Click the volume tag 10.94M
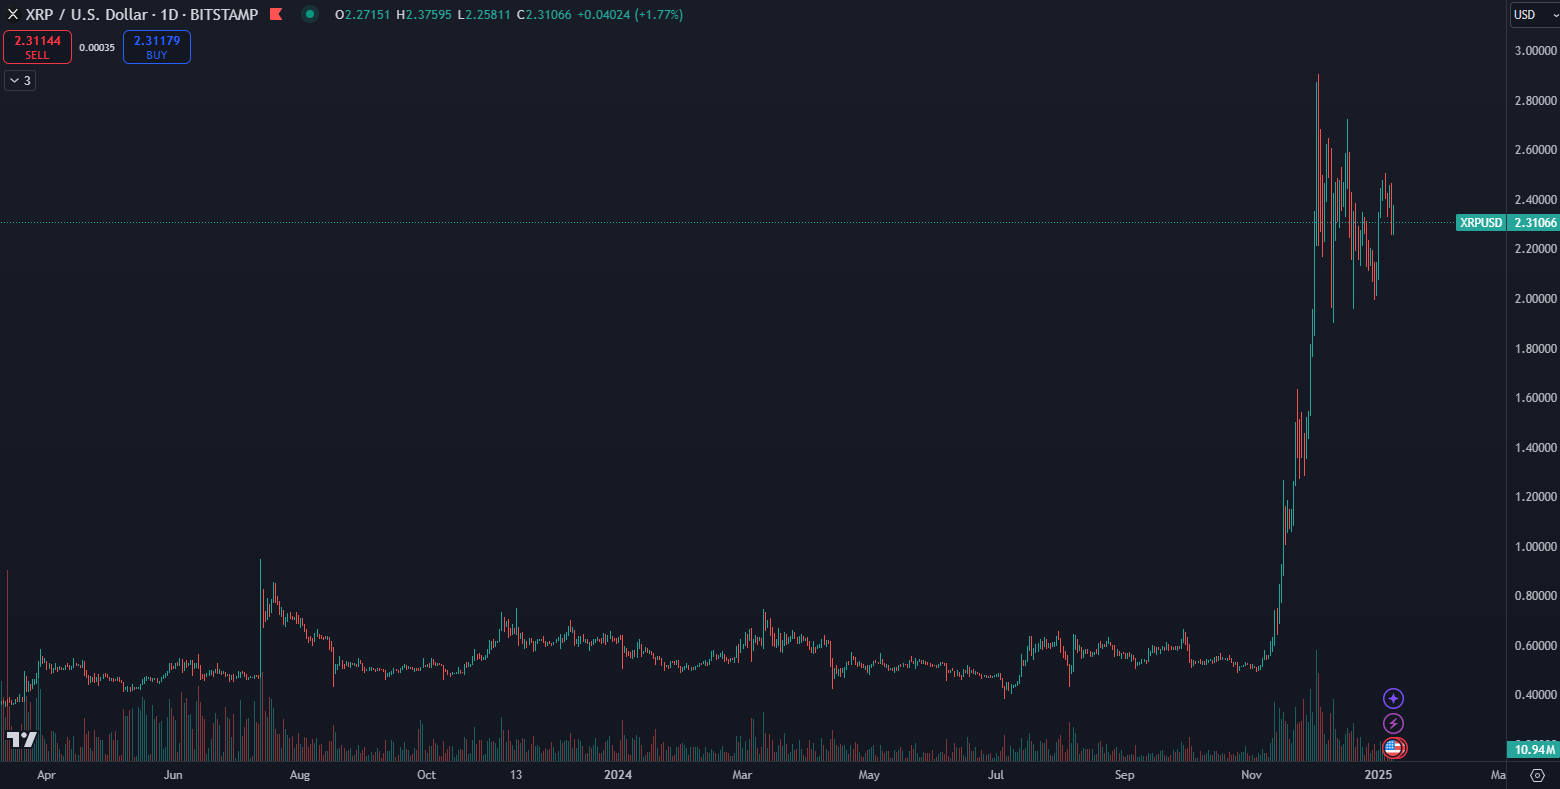Screen dimensions: 1560x789 click(x=1533, y=750)
